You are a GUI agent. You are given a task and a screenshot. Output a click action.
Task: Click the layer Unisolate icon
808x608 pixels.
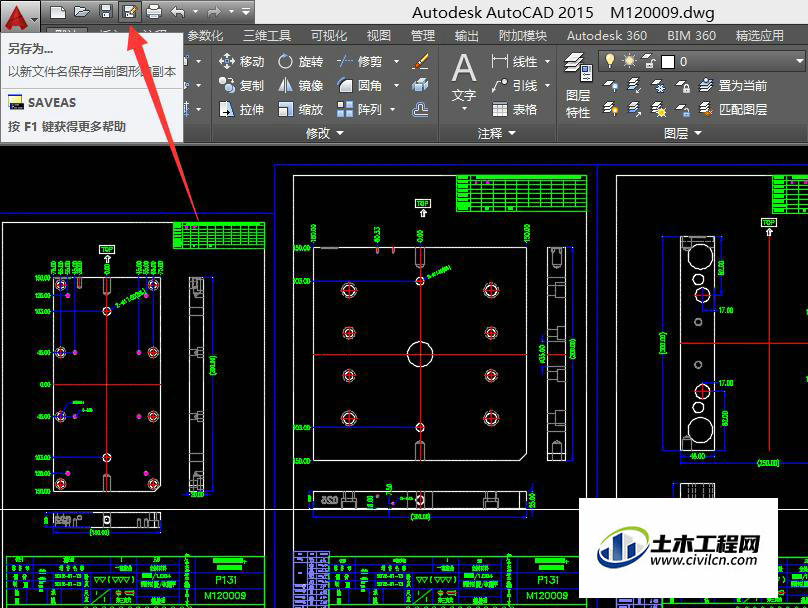[634, 109]
